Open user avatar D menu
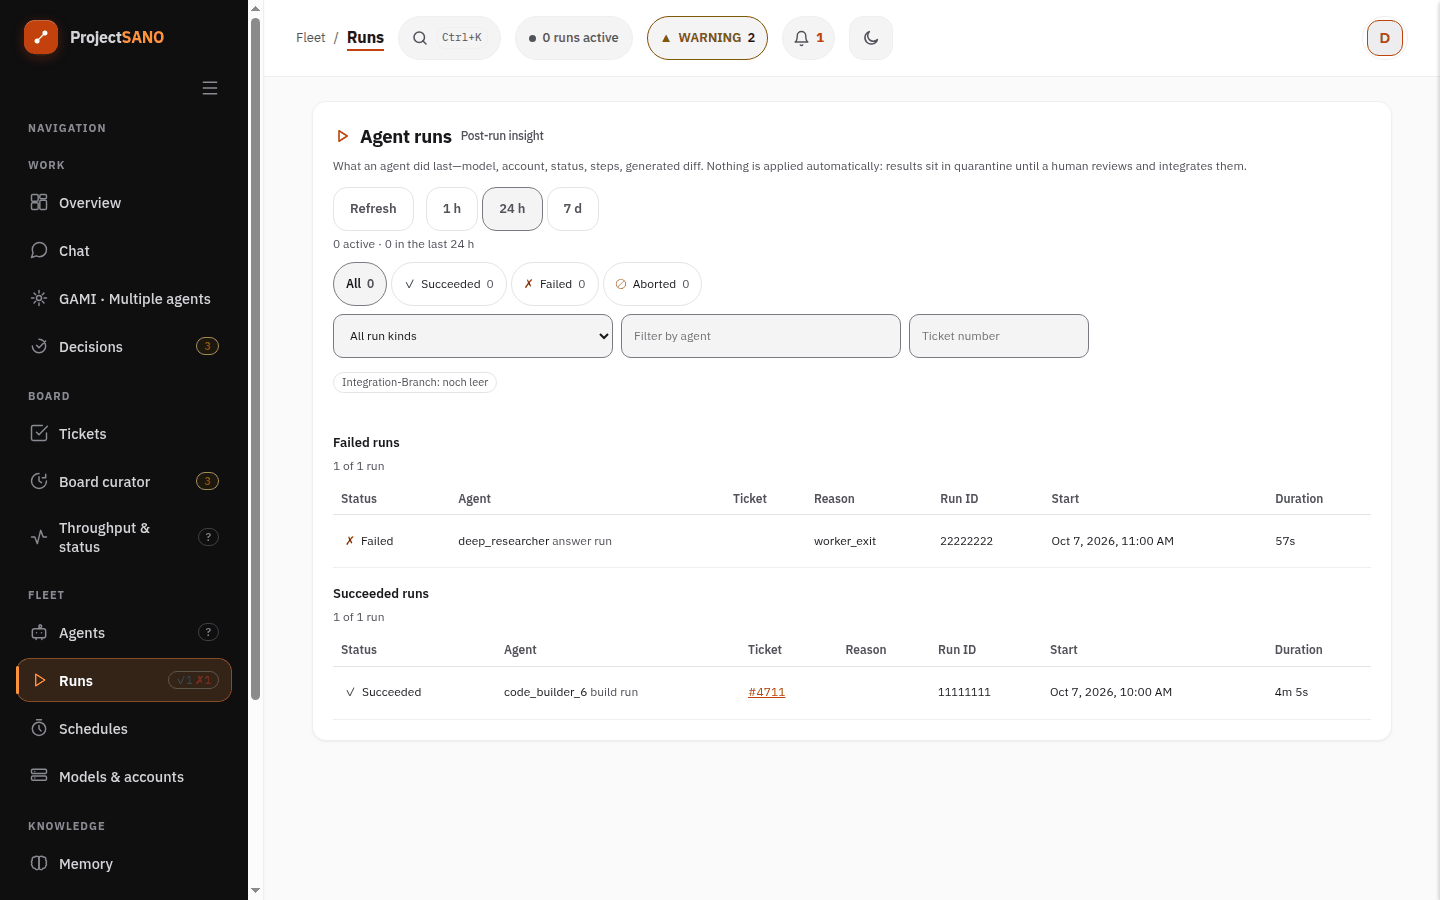The width and height of the screenshot is (1440, 900). click(1385, 38)
